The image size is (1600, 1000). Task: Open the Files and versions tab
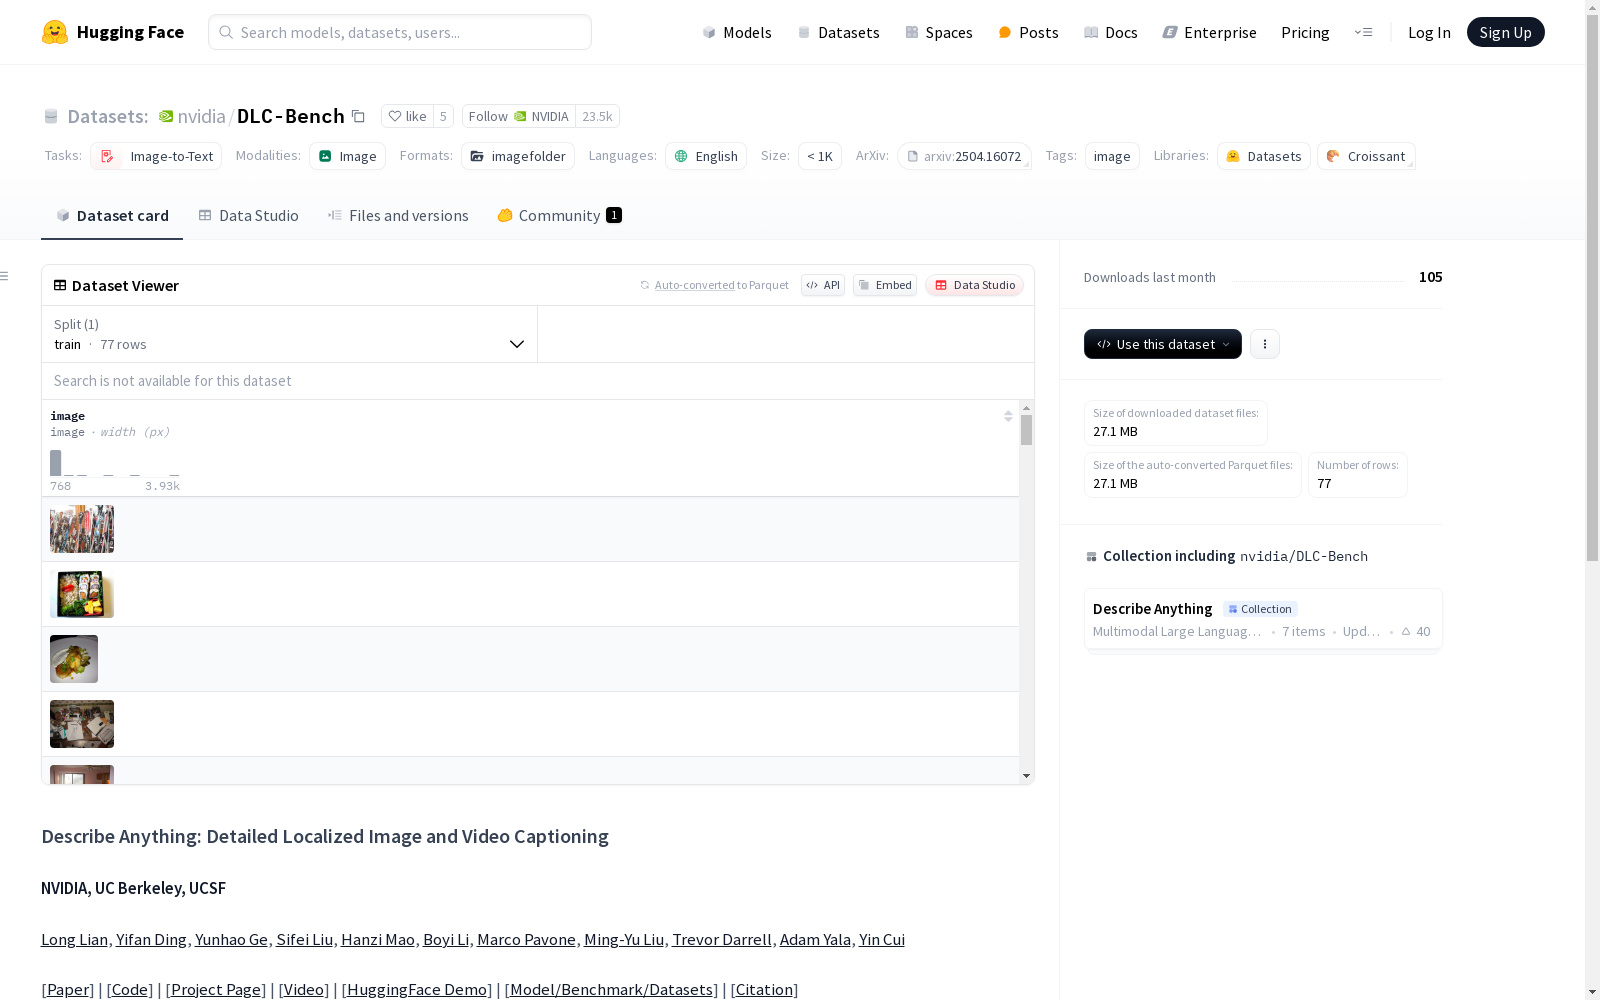click(398, 216)
